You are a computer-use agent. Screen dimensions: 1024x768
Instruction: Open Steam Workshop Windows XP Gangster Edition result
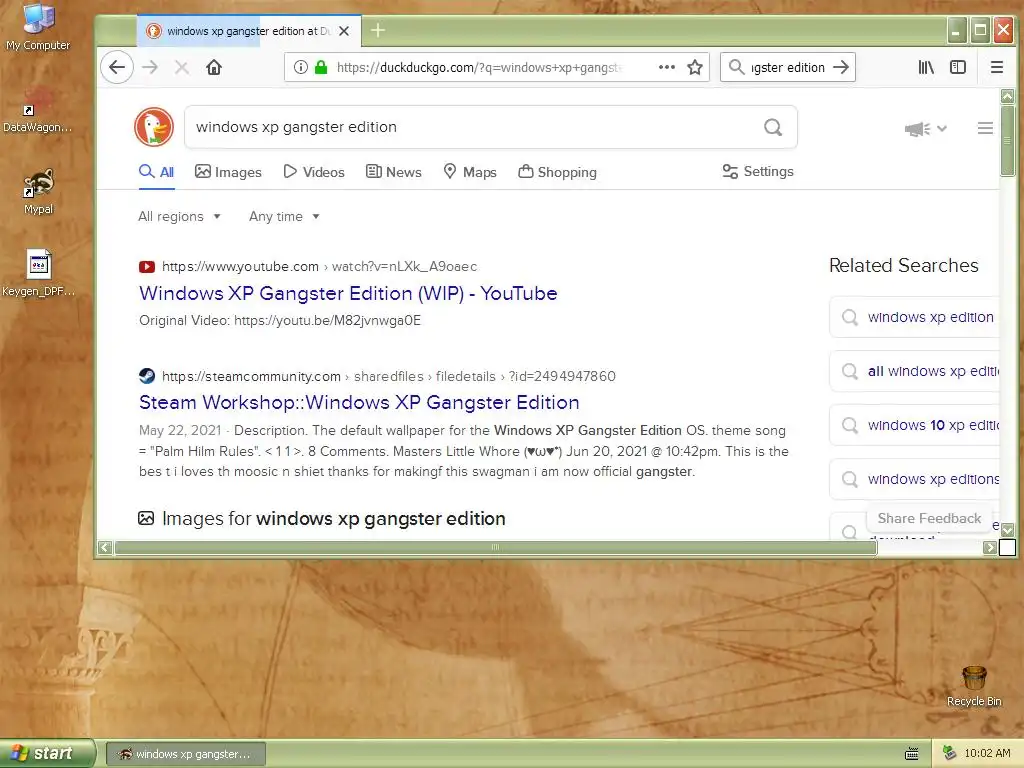[359, 402]
